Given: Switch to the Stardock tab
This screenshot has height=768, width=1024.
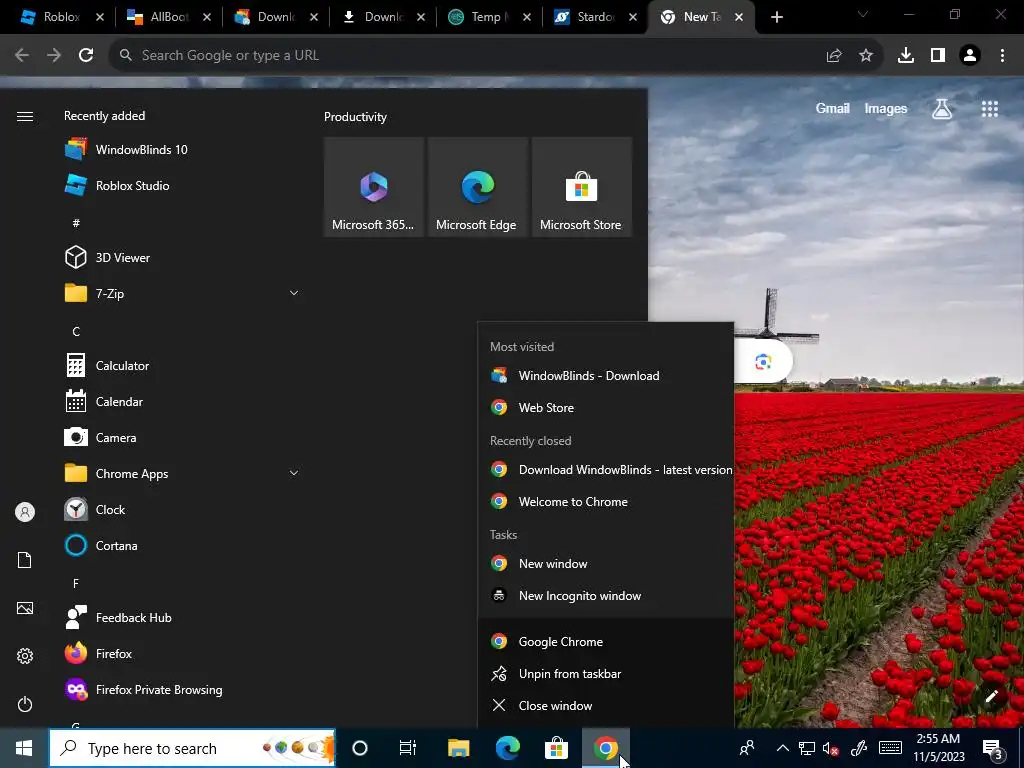Looking at the screenshot, I should (596, 17).
